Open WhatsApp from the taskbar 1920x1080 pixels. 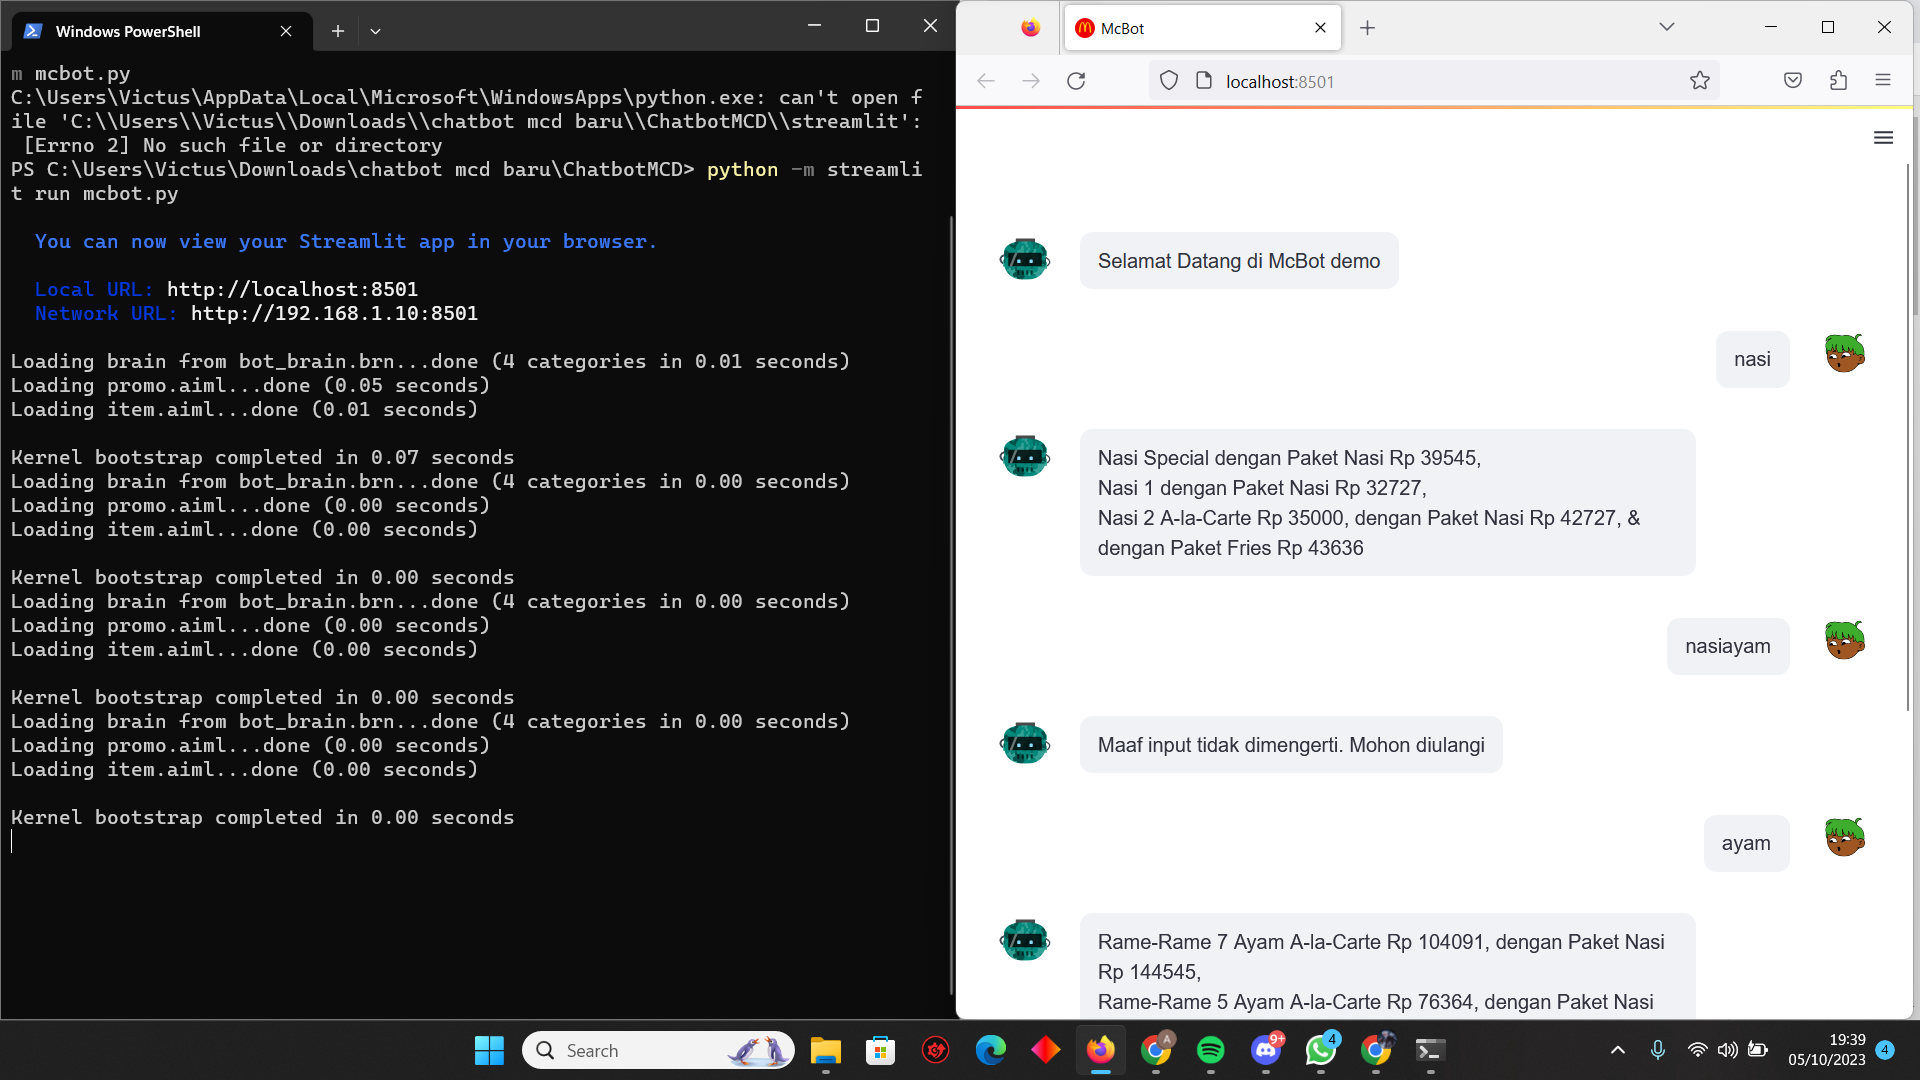click(x=1320, y=1050)
